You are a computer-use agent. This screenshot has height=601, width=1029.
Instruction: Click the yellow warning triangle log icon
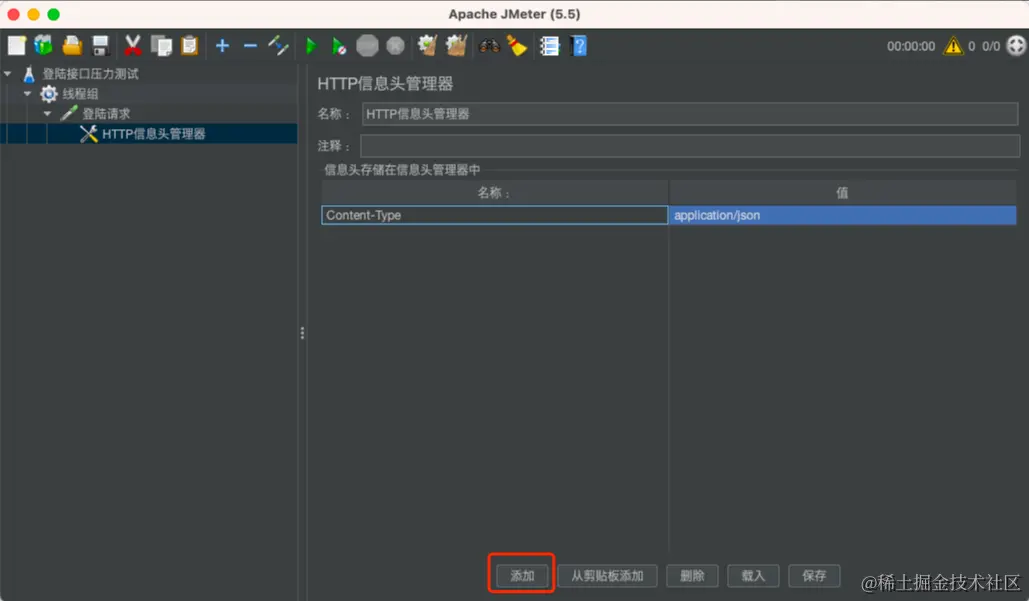(953, 46)
